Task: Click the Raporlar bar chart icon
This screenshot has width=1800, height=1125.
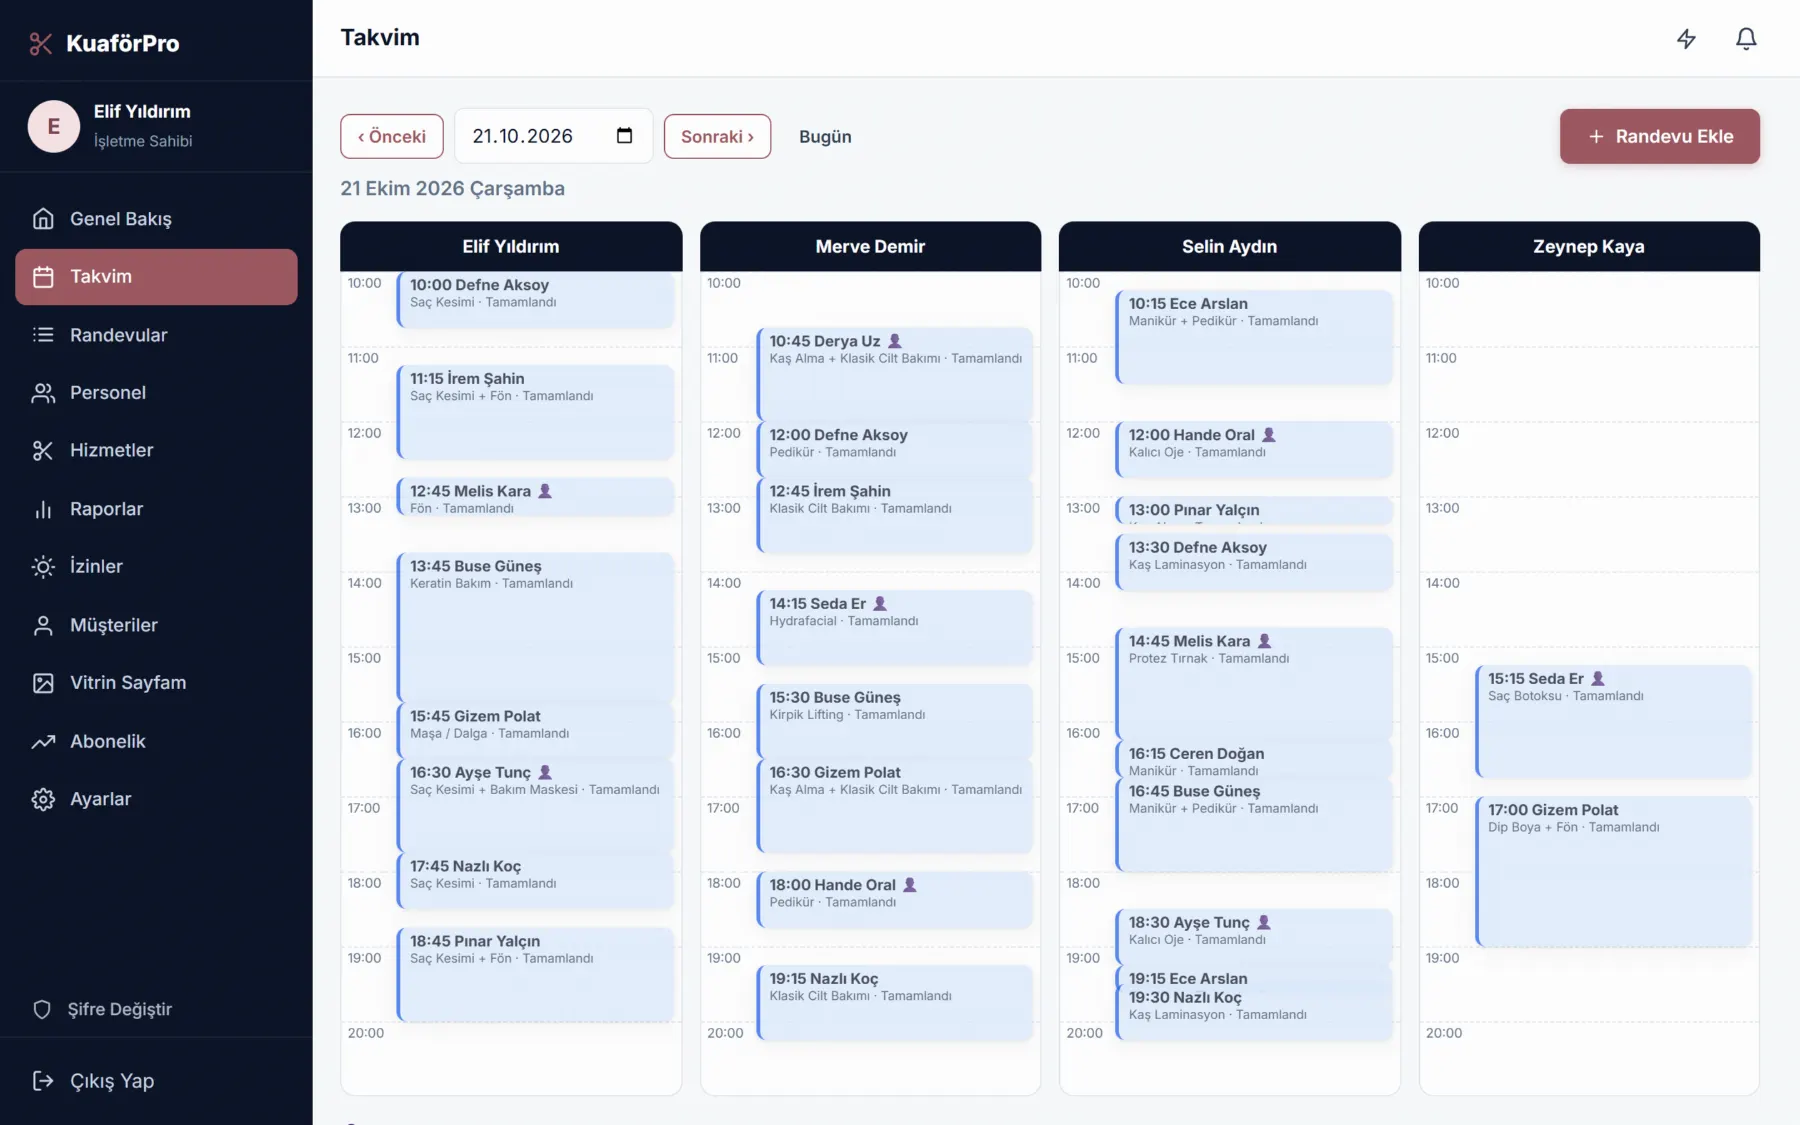Action: tap(43, 509)
